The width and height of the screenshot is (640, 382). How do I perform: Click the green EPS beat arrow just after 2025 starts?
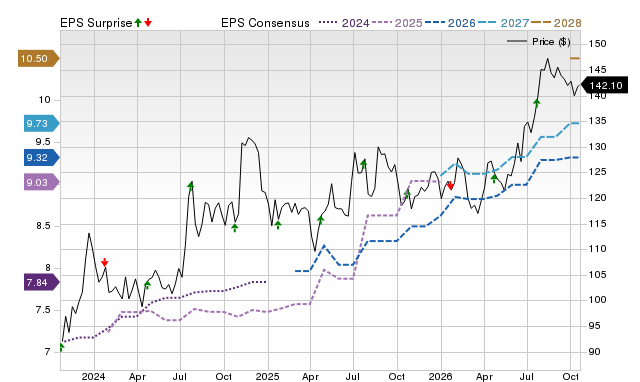(x=278, y=224)
